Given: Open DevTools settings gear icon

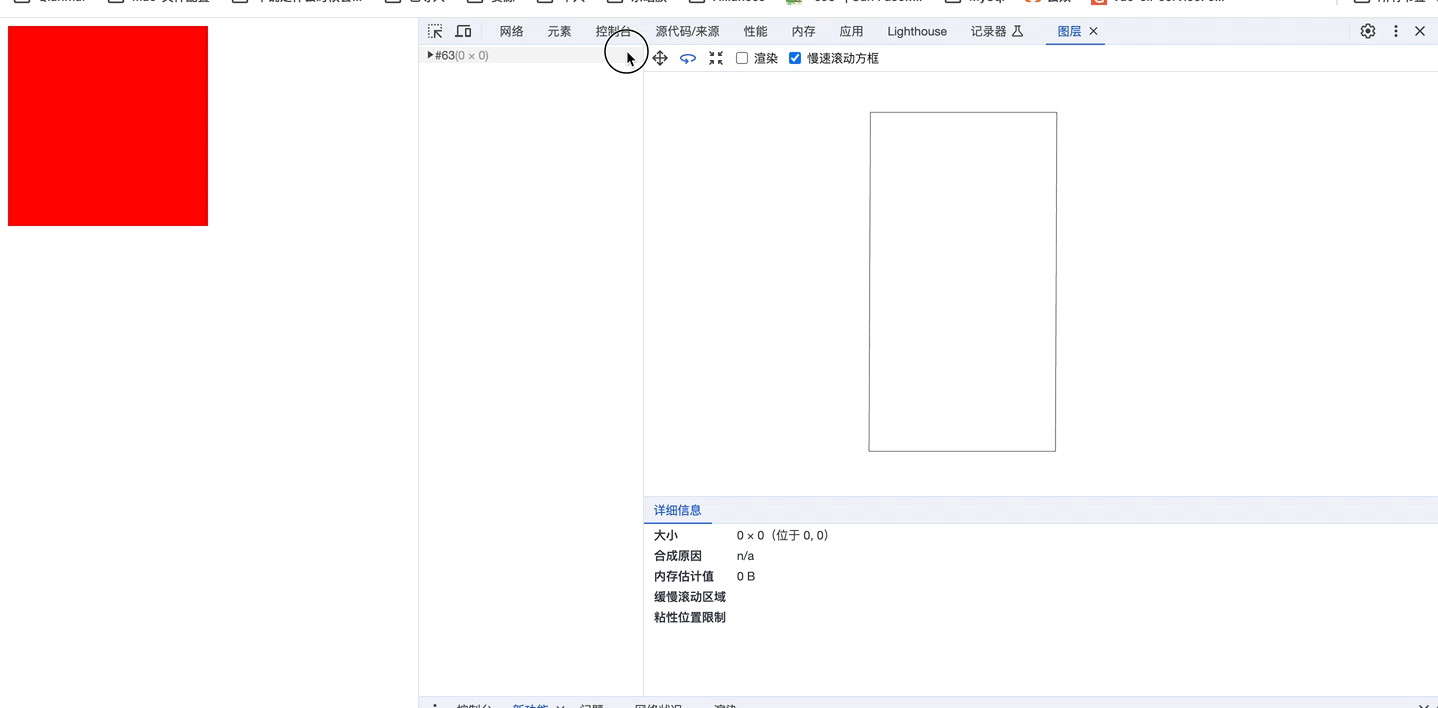Looking at the screenshot, I should point(1367,31).
